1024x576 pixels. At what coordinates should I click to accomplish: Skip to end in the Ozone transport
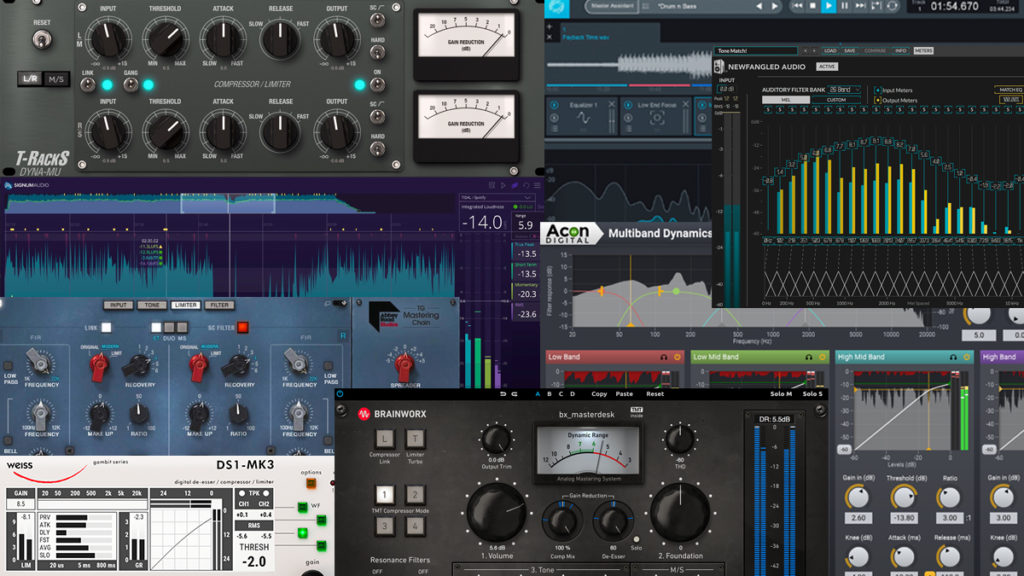860,6
